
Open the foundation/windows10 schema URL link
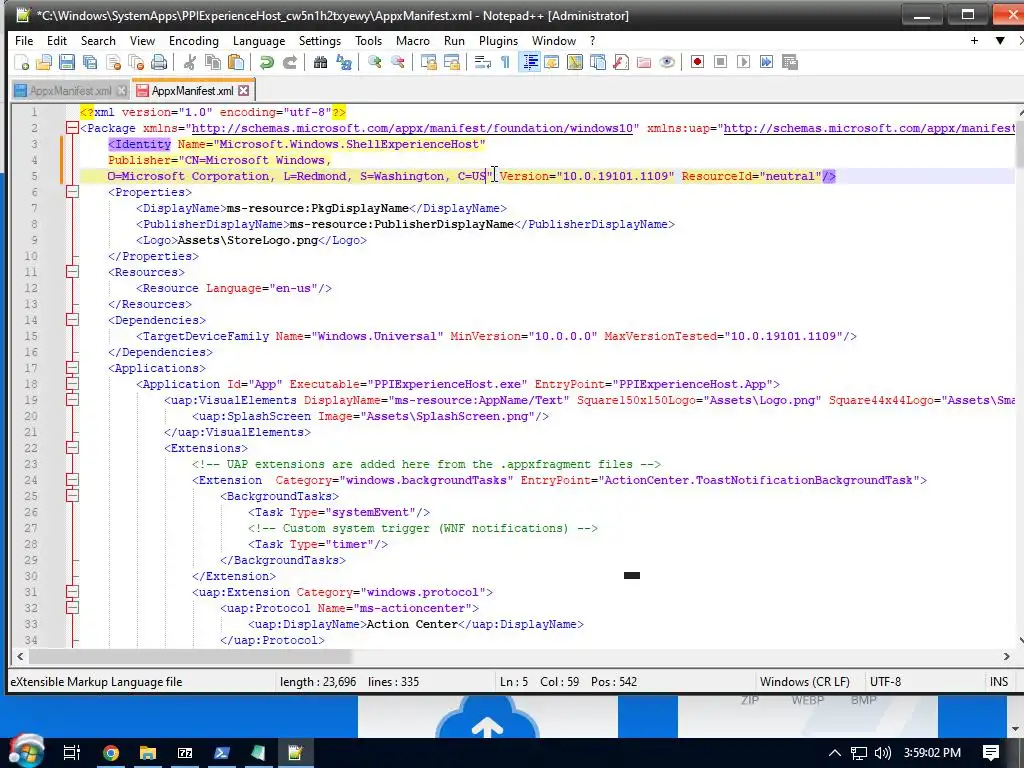tap(411, 129)
